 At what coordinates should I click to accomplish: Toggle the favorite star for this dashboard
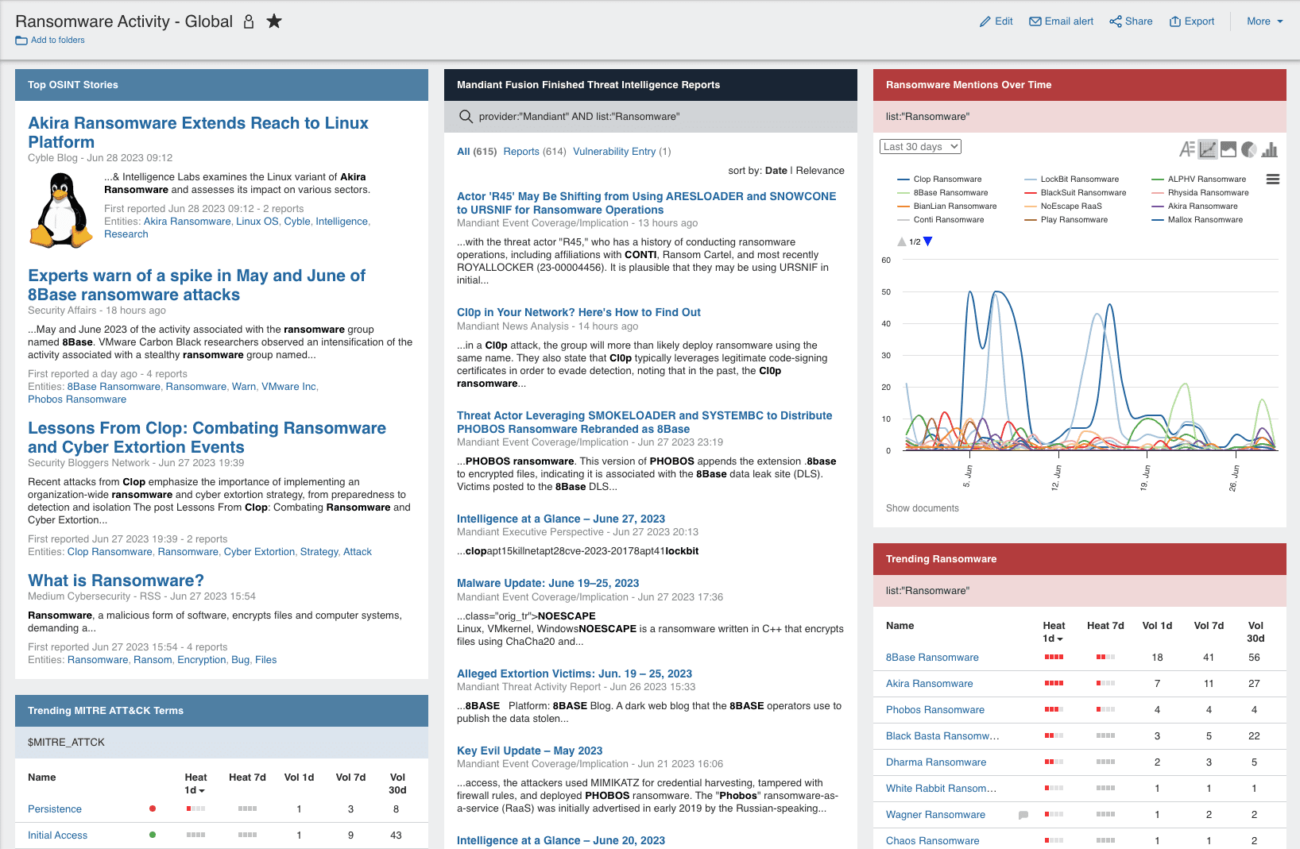[x=274, y=21]
